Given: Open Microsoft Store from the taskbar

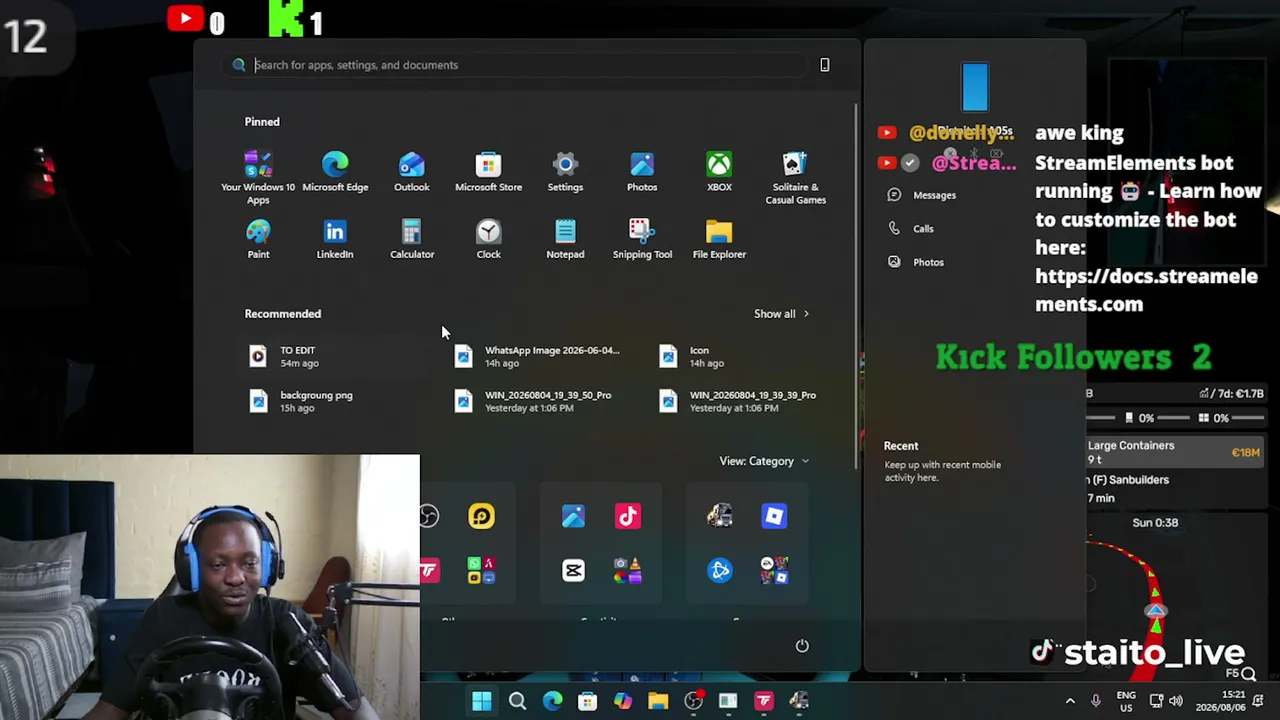Looking at the screenshot, I should 587,701.
